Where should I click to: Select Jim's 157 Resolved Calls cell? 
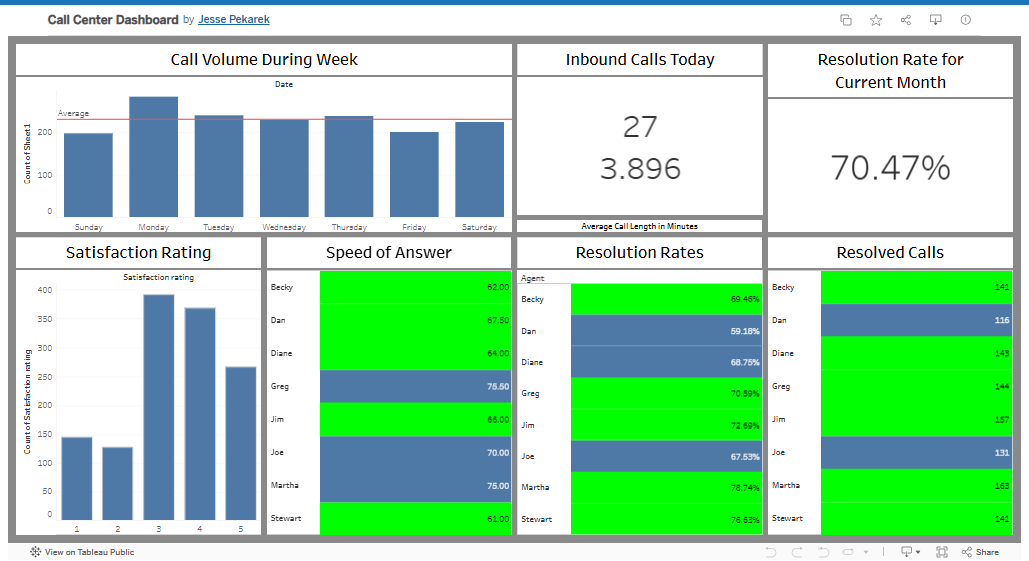pos(917,420)
